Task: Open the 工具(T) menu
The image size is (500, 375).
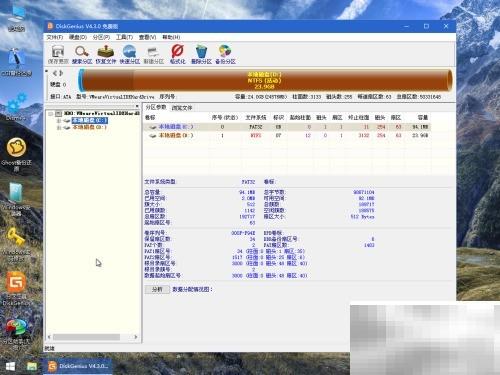Action: click(x=124, y=37)
